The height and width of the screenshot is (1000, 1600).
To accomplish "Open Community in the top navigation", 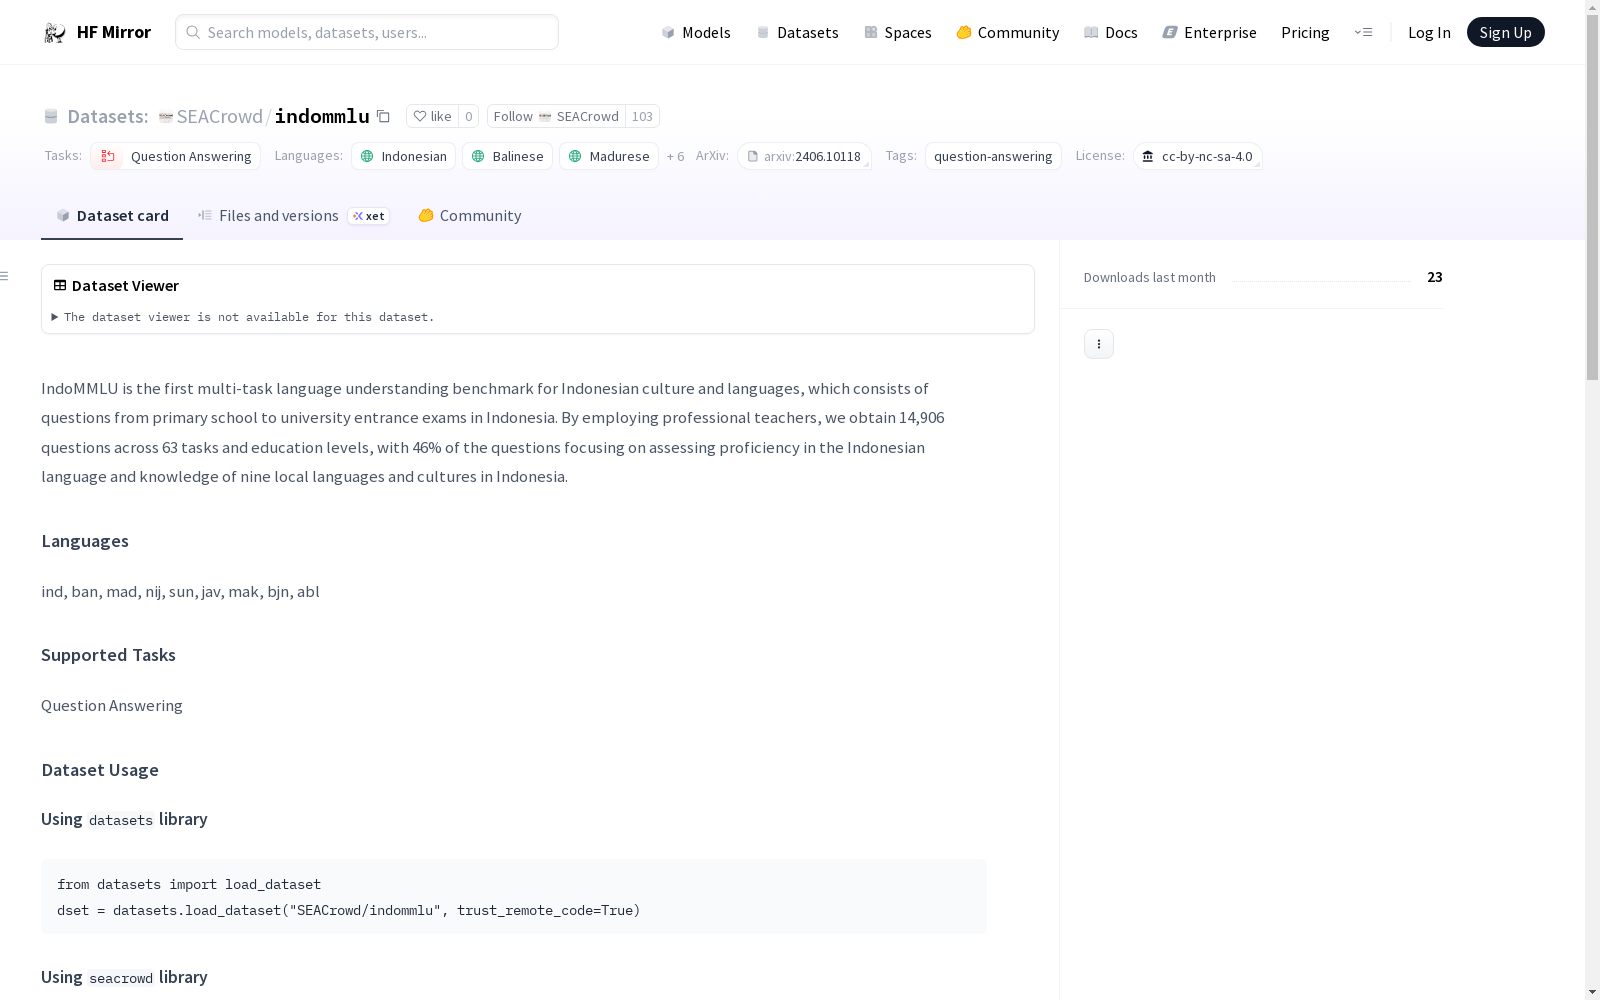I will pos(1008,32).
